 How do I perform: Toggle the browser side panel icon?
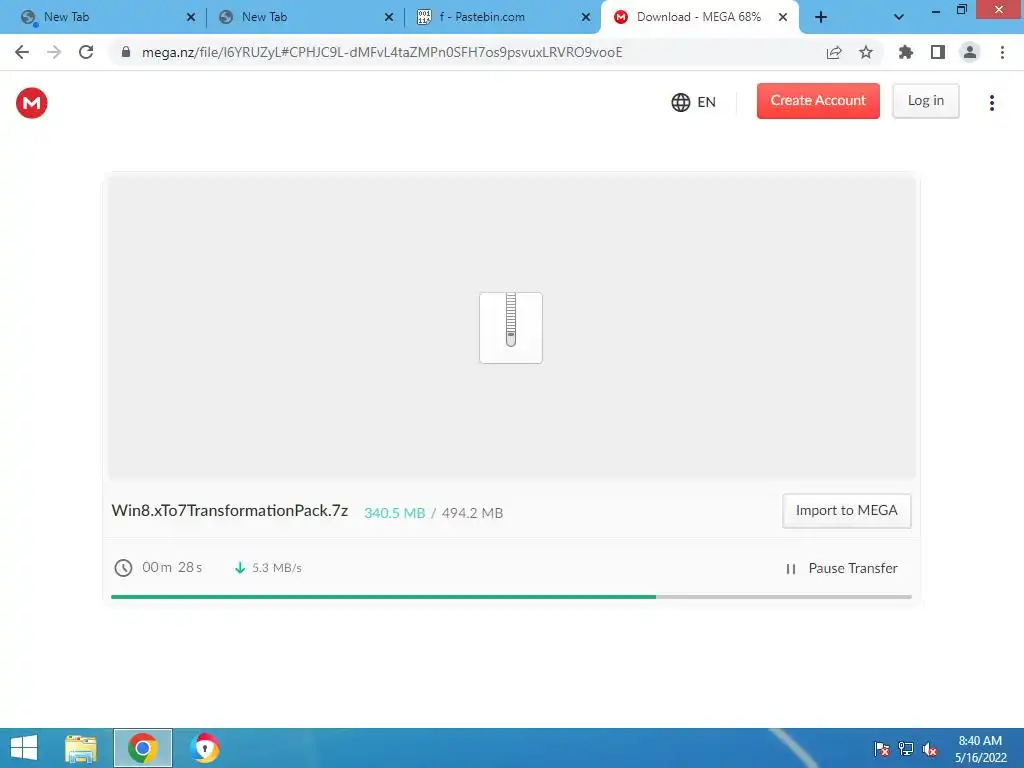click(938, 52)
